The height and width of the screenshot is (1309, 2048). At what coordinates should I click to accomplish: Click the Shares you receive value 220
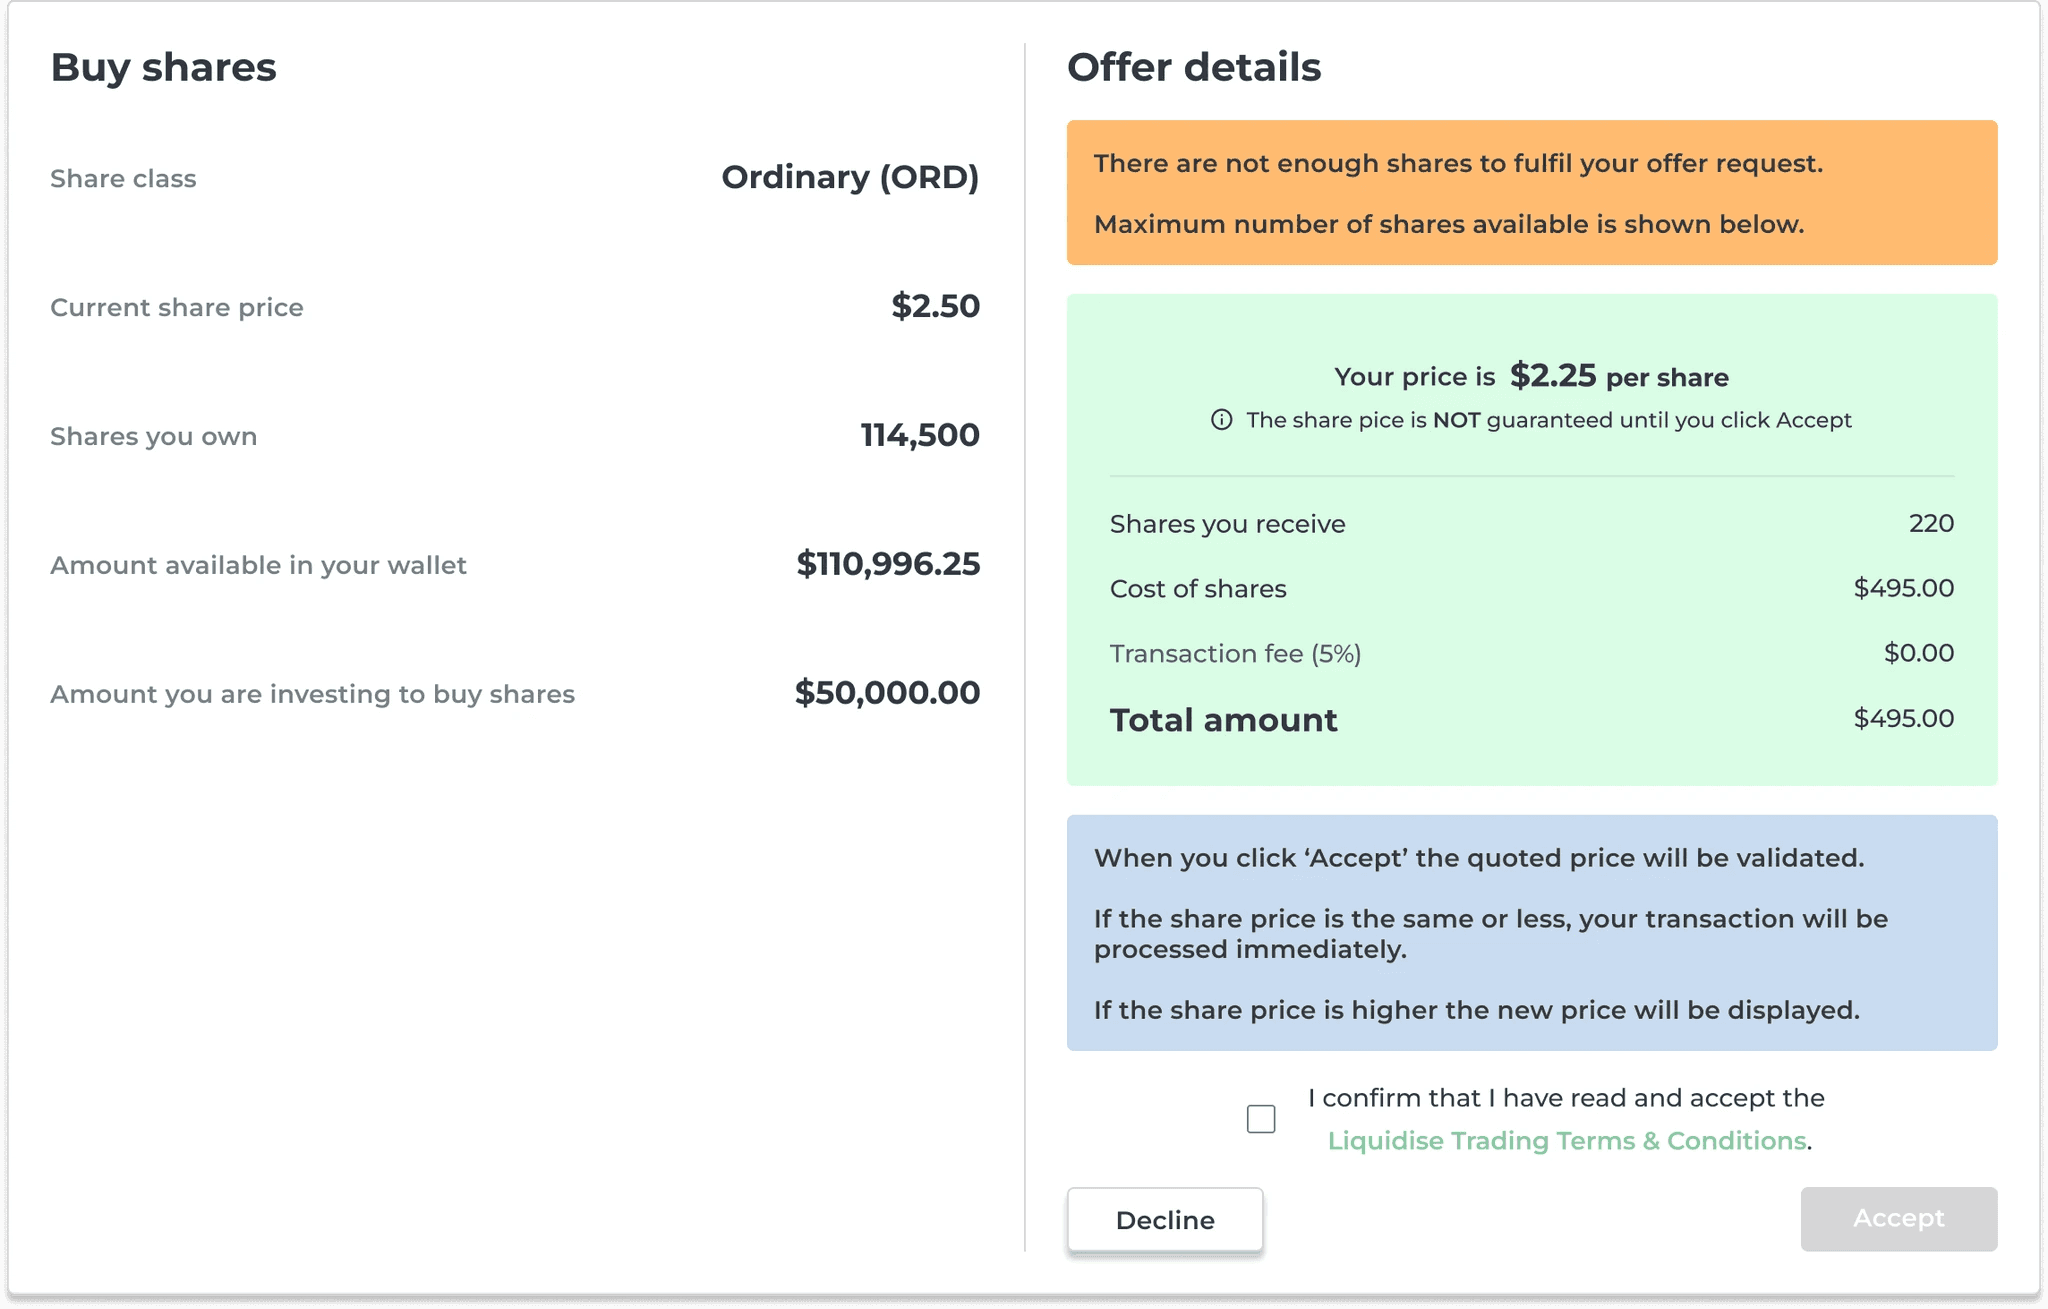[x=1931, y=523]
